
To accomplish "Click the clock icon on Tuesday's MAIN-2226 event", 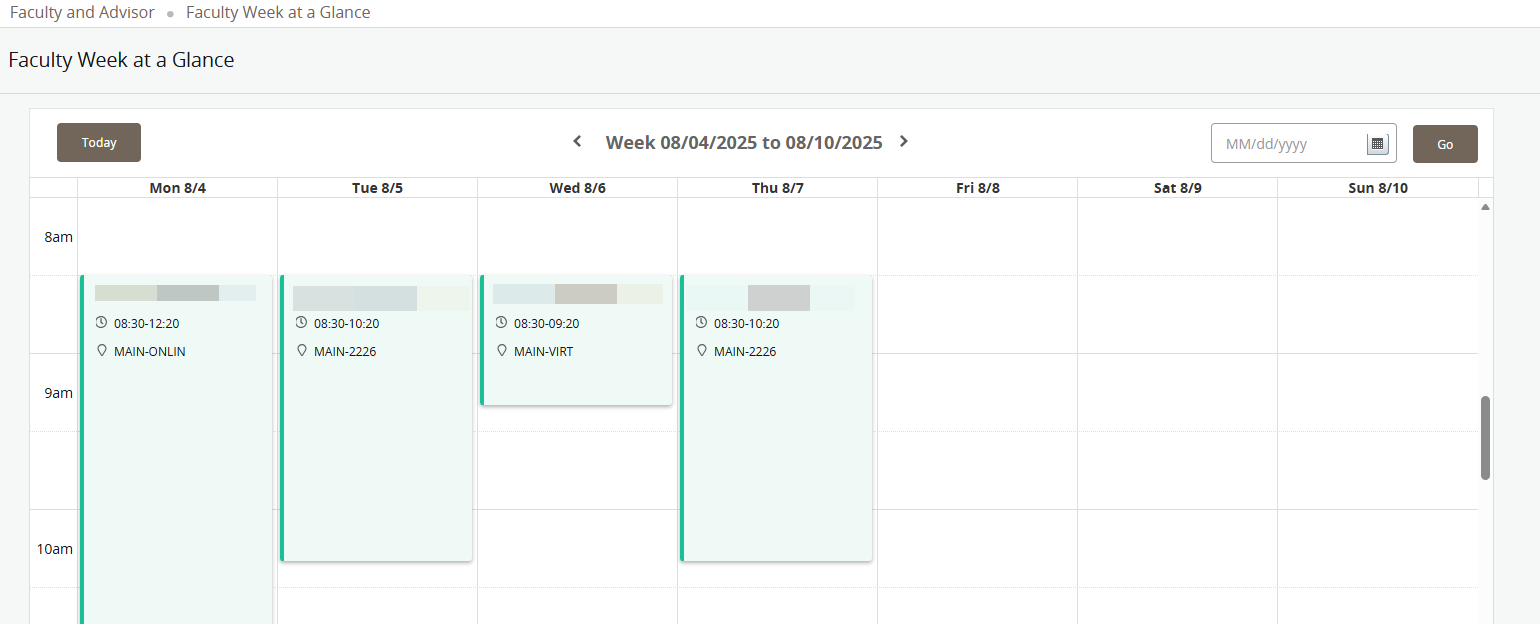I will (x=299, y=322).
